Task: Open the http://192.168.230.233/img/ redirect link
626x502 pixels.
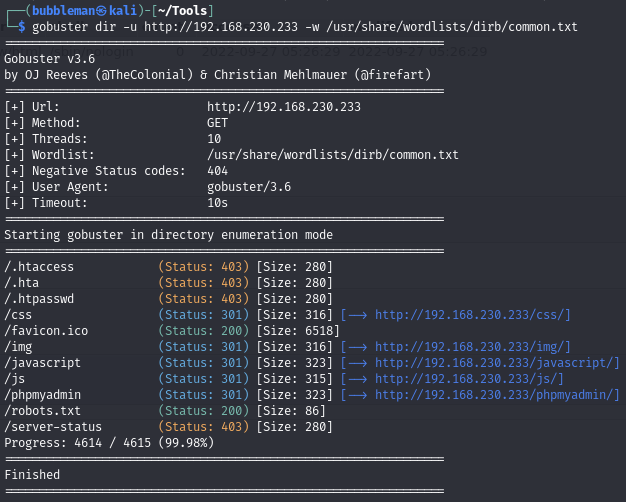Action: coord(470,346)
